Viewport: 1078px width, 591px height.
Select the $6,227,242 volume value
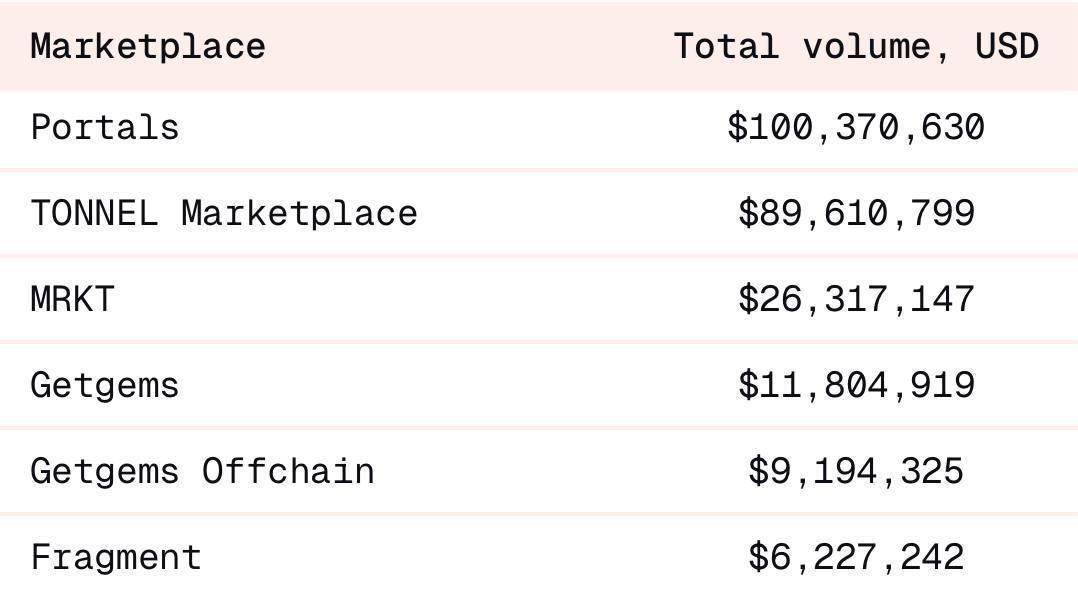coord(856,557)
